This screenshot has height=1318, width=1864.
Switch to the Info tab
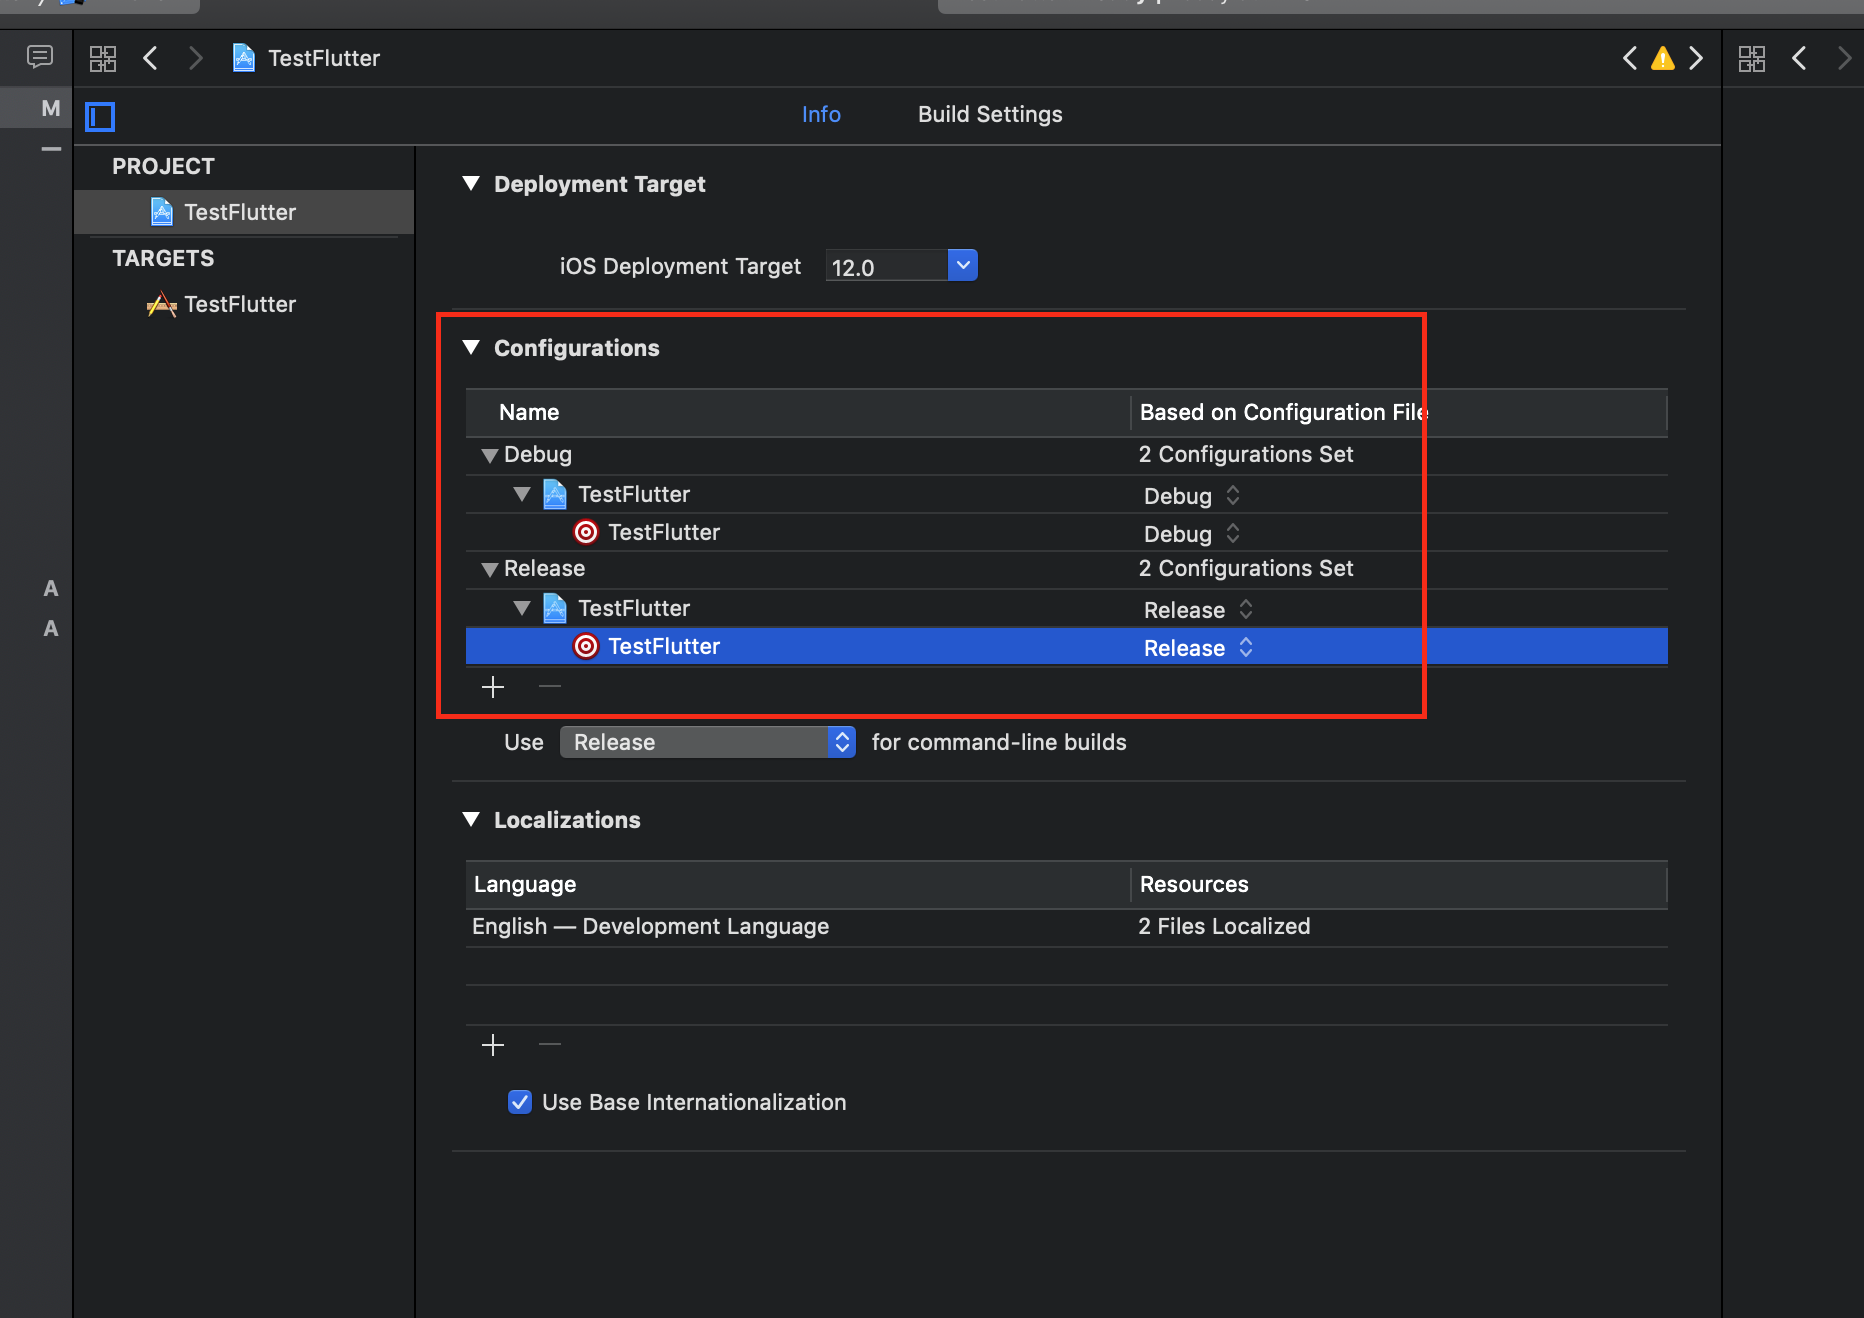(821, 114)
